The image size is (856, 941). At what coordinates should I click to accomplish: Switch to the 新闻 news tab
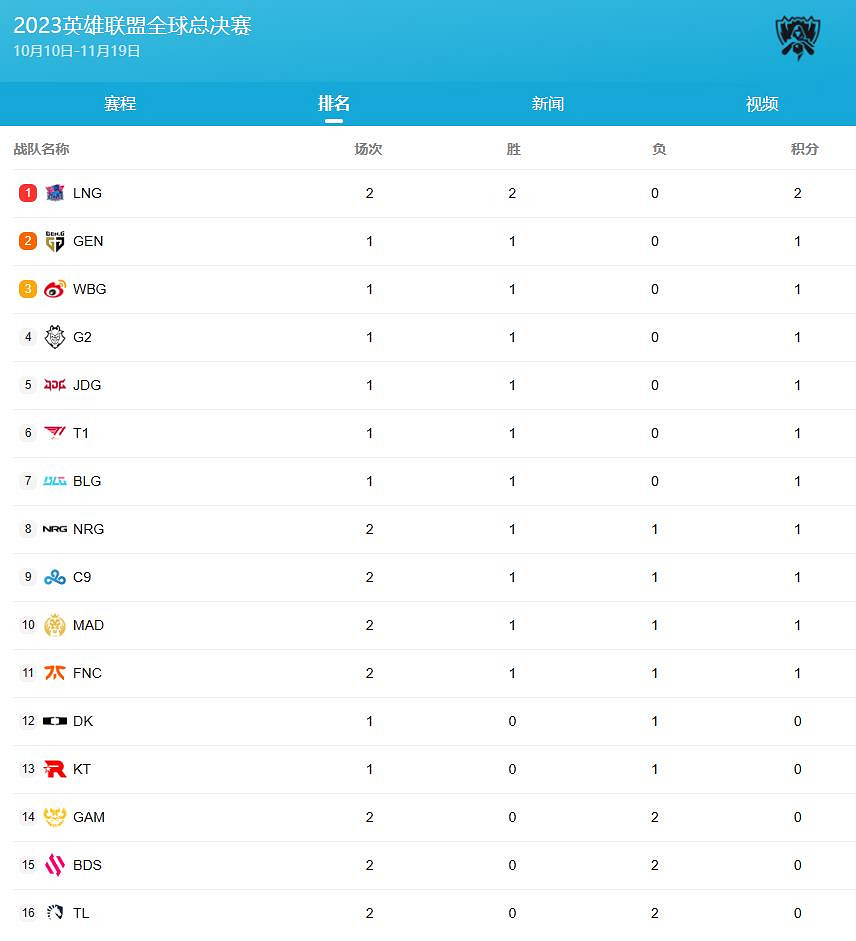coord(548,104)
